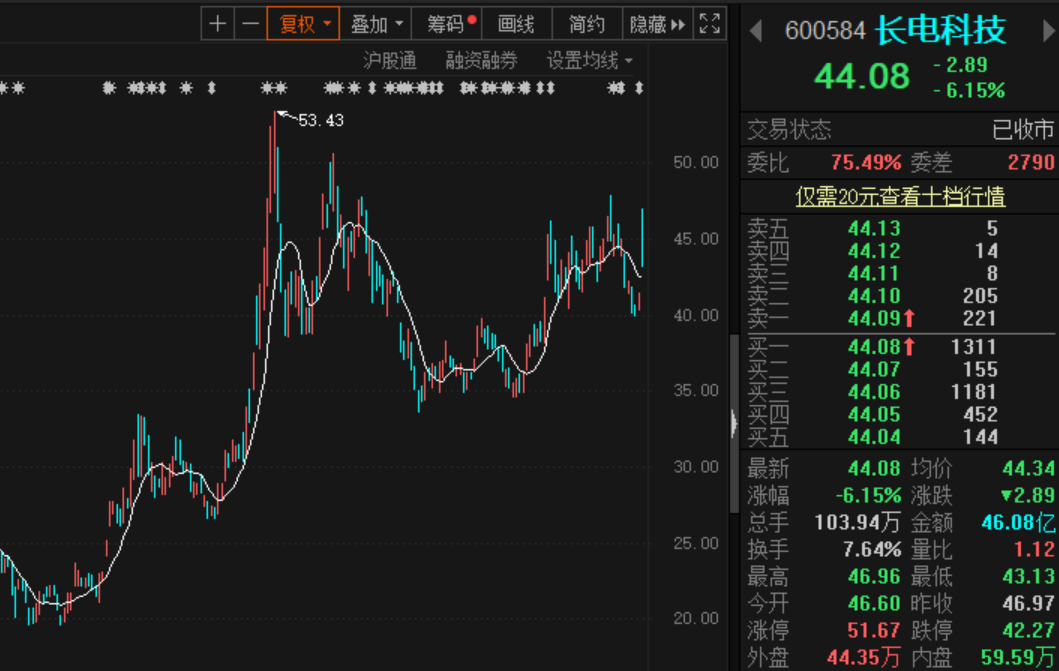Image resolution: width=1059 pixels, height=671 pixels.
Task: Select 买四 price 44.05
Action: [x=874, y=414]
